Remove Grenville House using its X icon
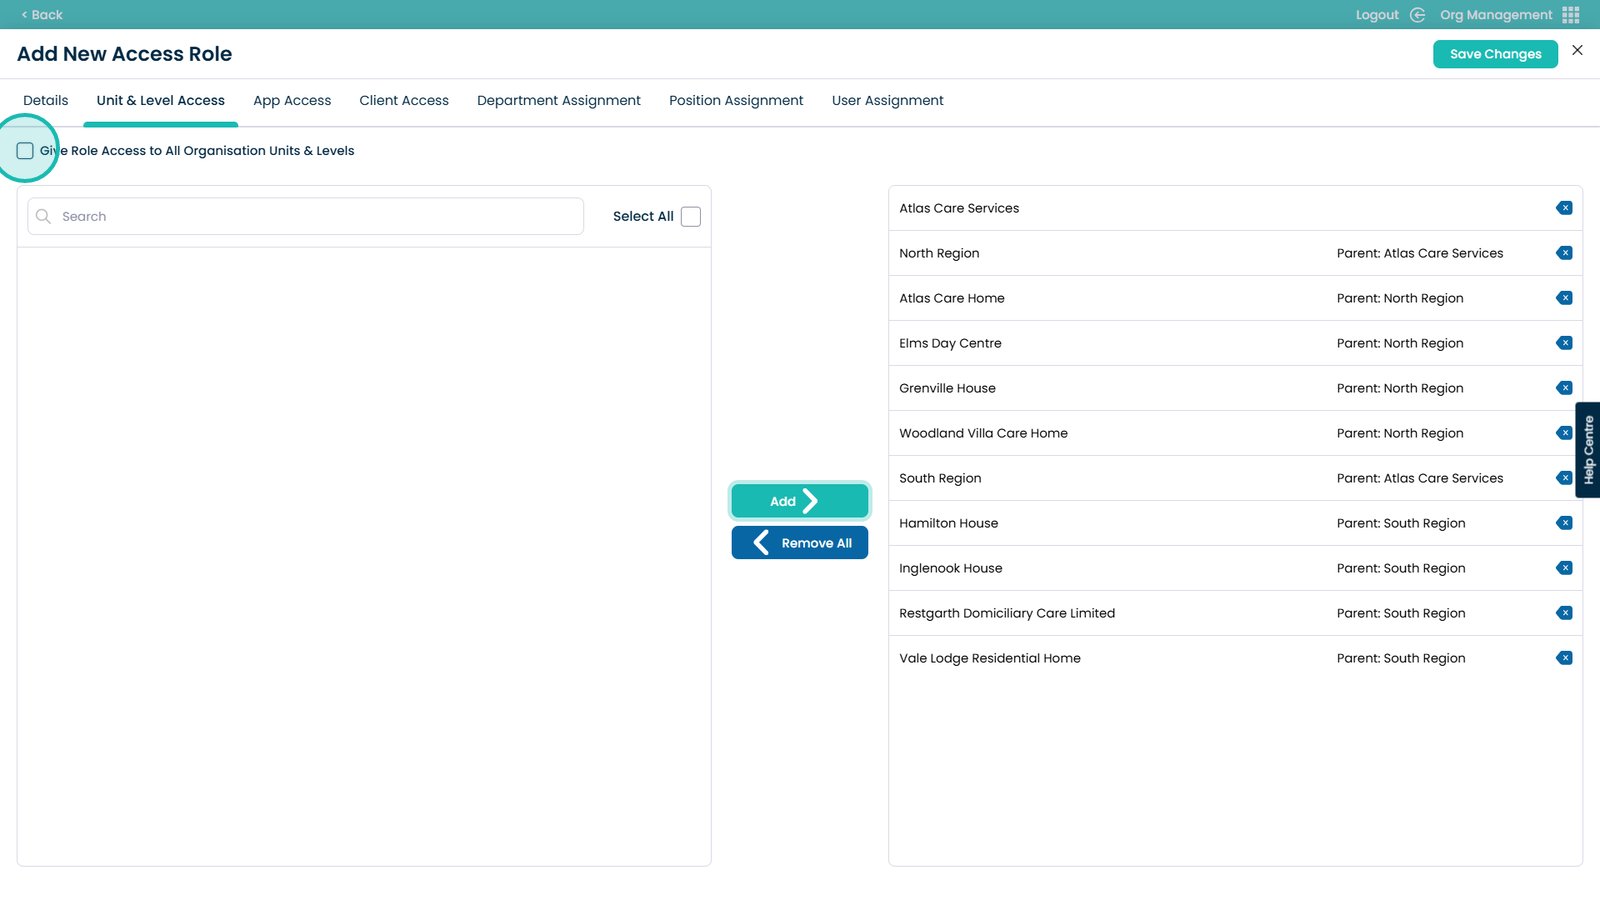 click(1564, 388)
